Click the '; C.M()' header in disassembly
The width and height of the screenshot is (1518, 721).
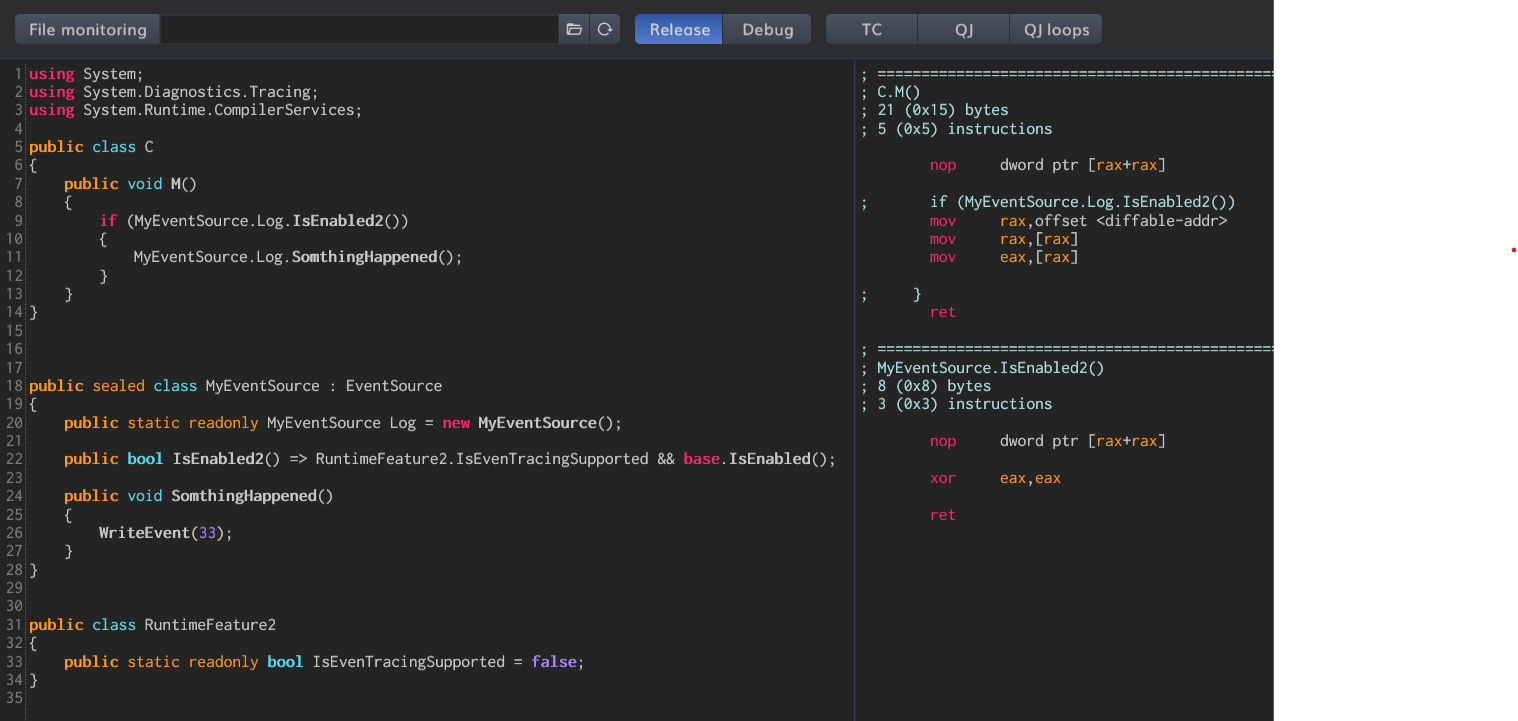(x=890, y=92)
